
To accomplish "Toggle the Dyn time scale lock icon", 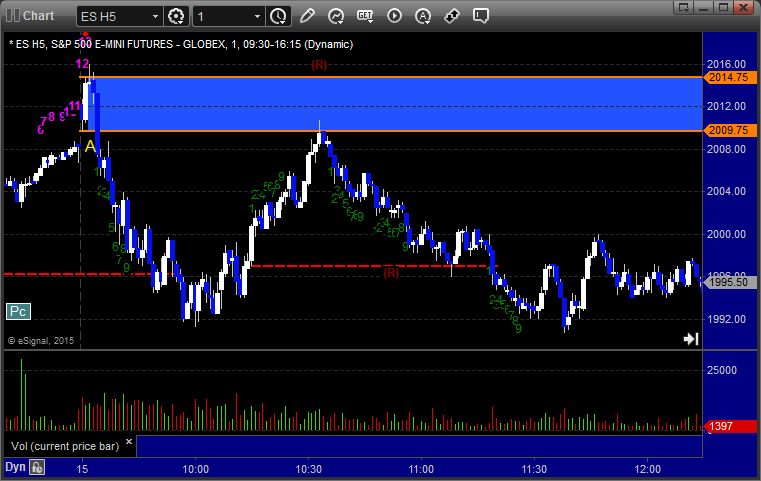I will [x=37, y=467].
